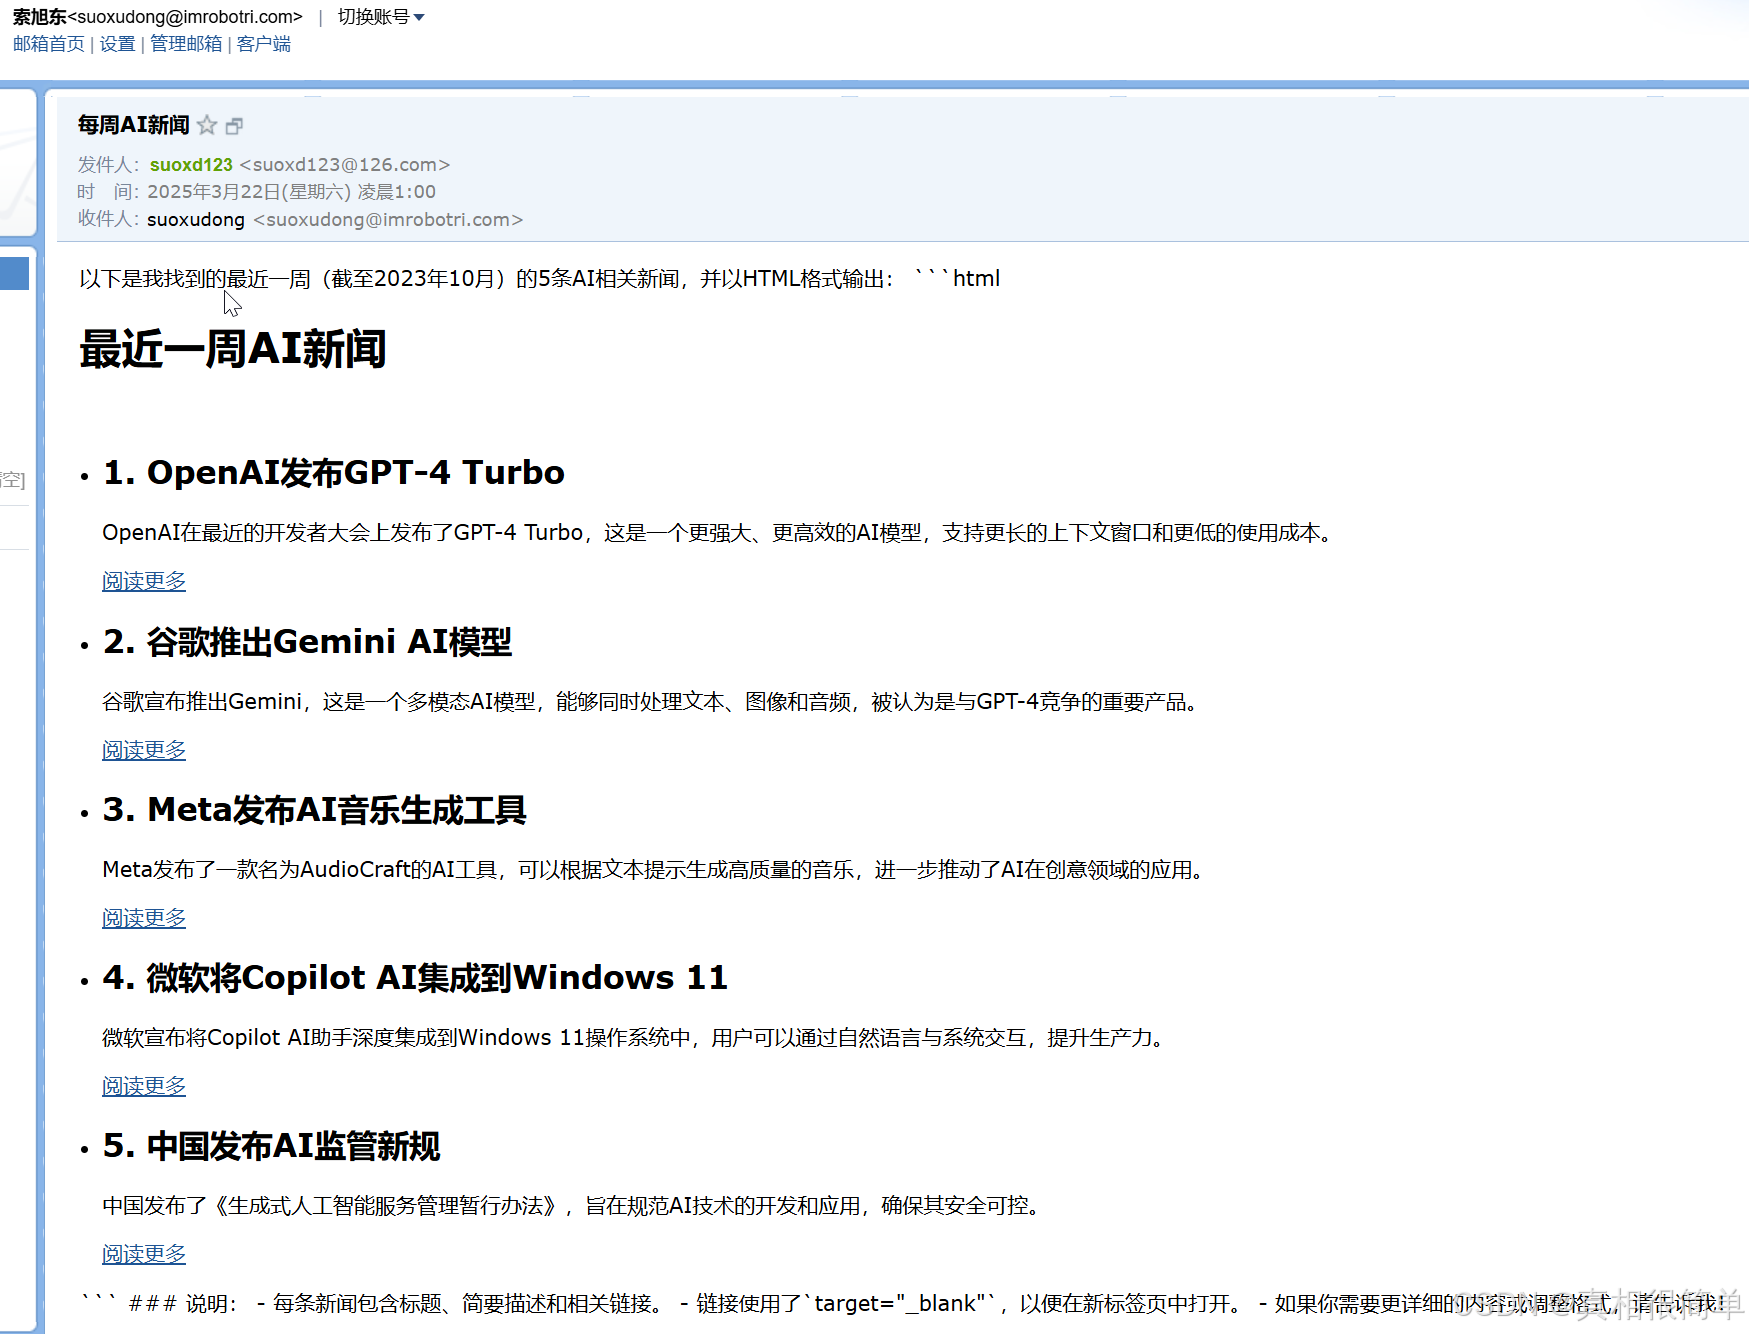
Task: Click sender name suoxd123
Action: 191,164
